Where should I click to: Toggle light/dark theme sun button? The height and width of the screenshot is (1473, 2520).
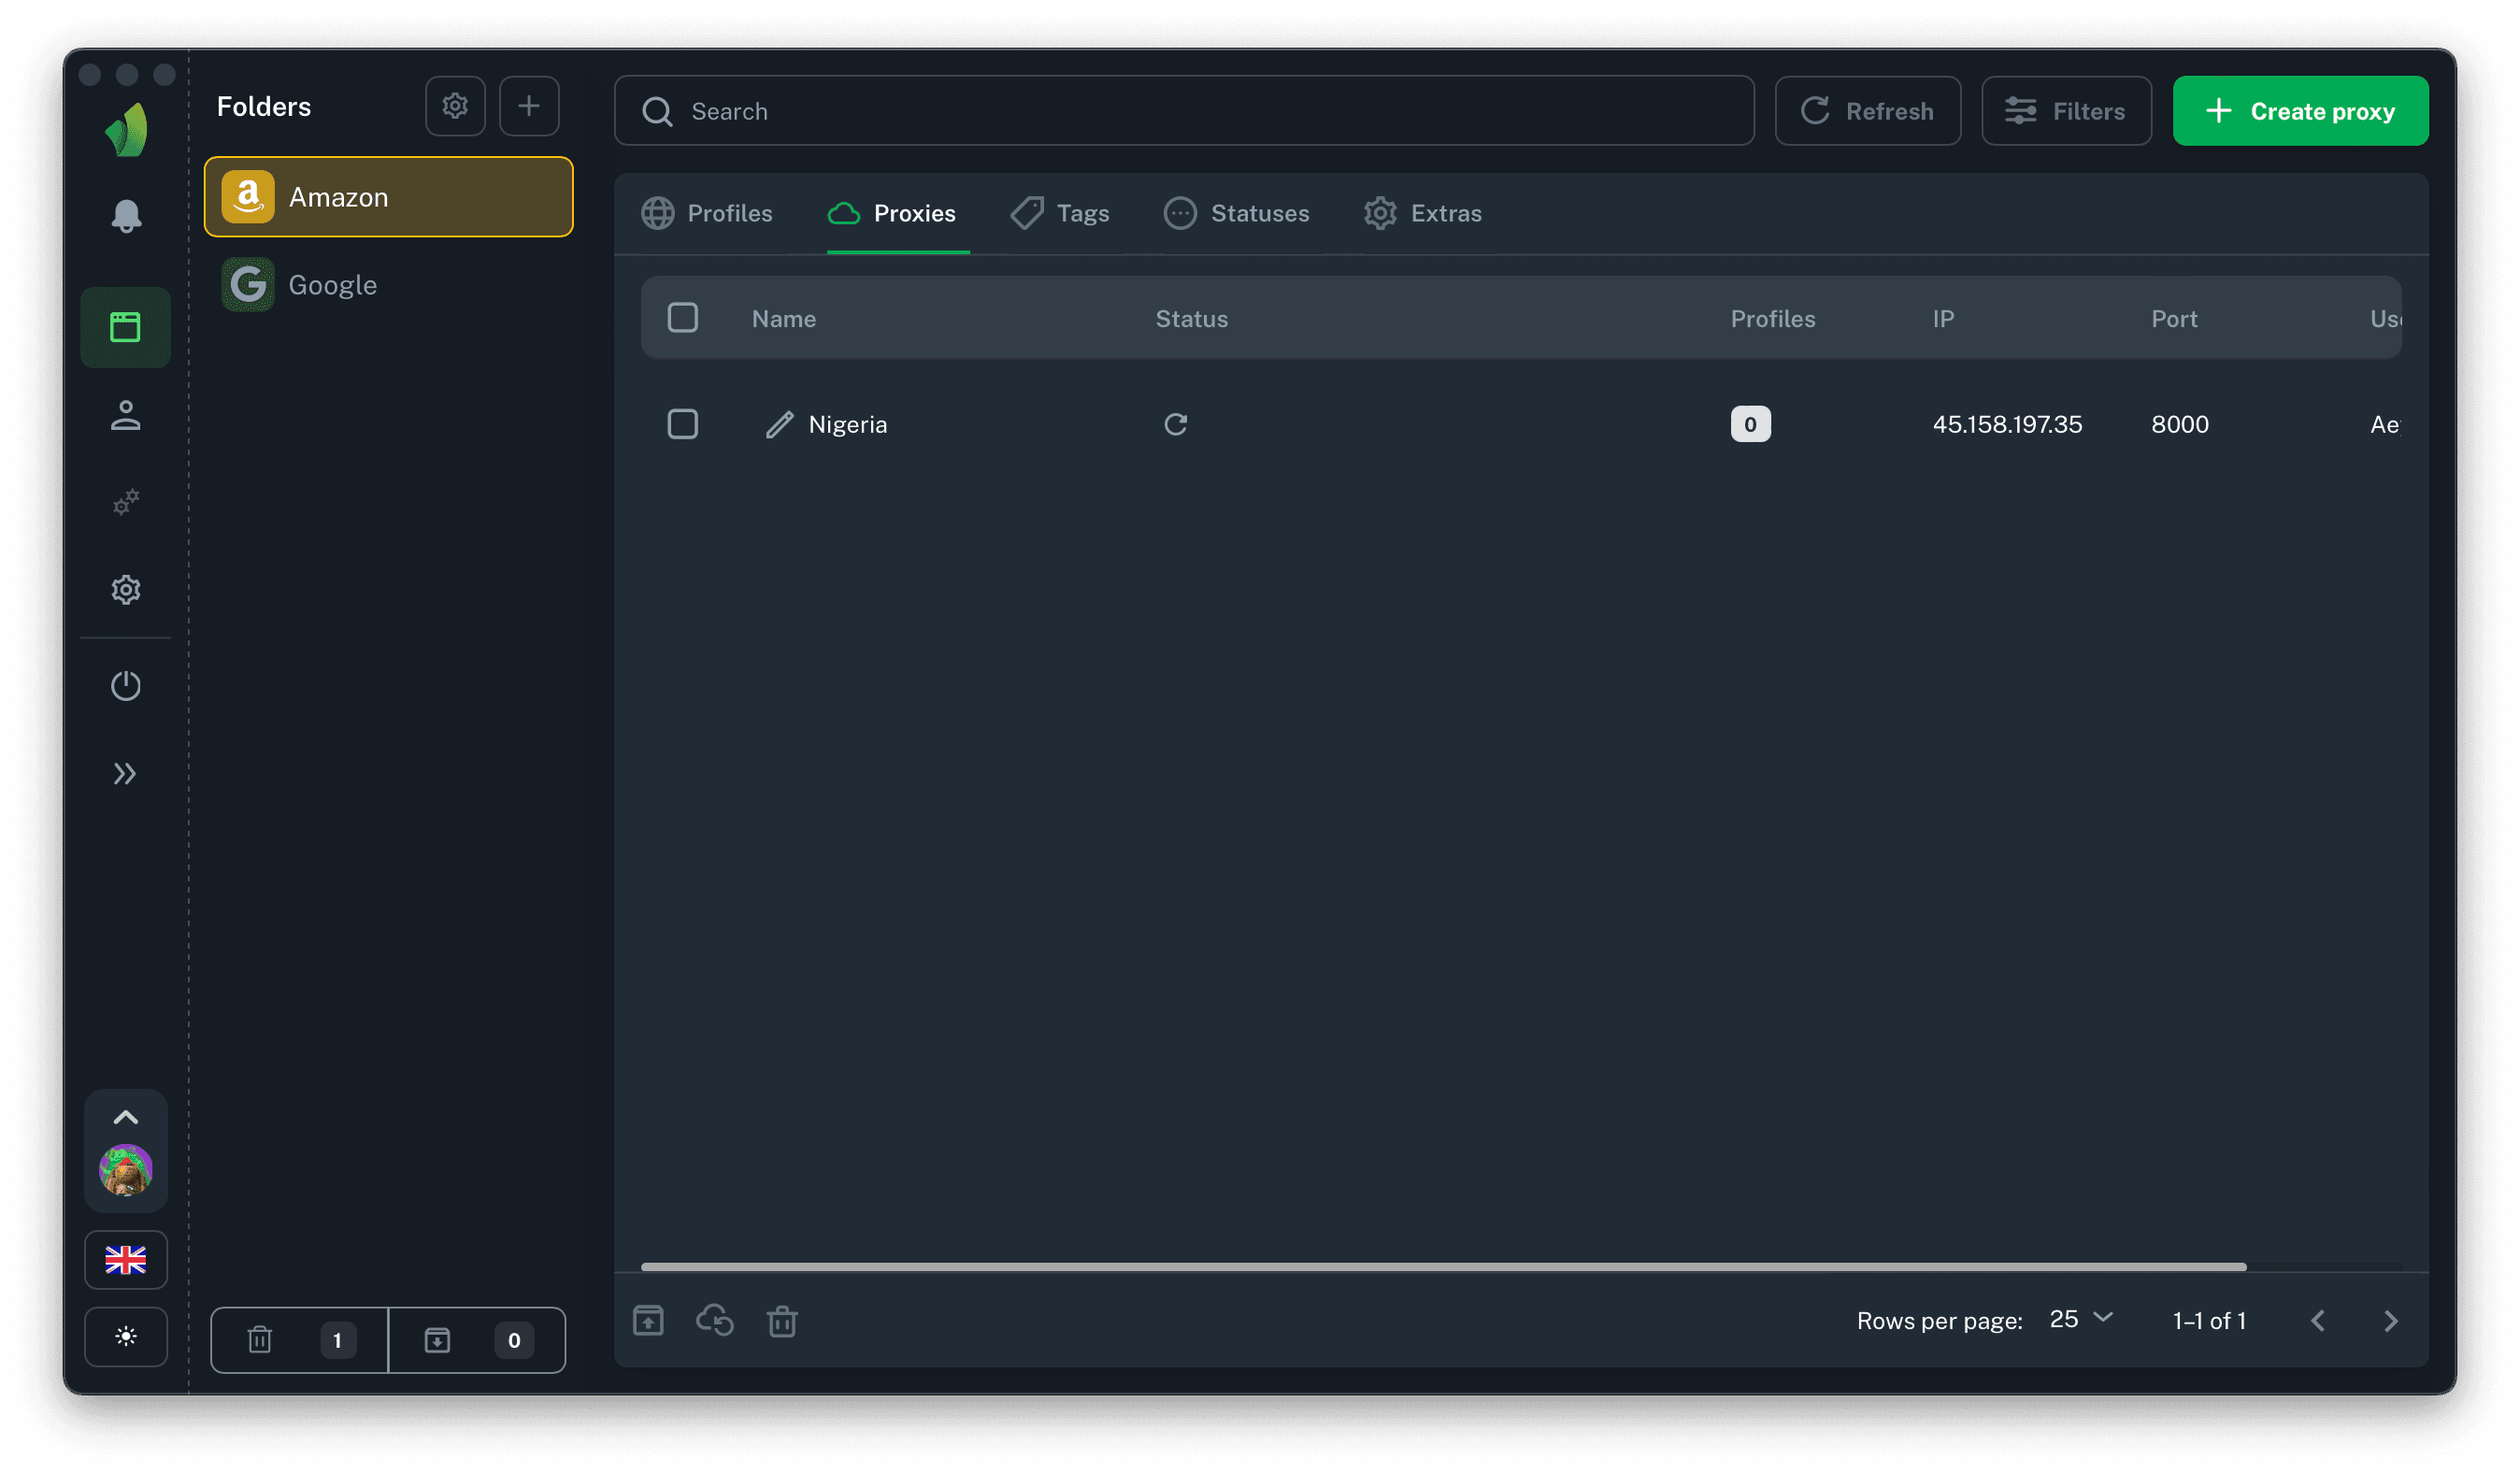126,1337
